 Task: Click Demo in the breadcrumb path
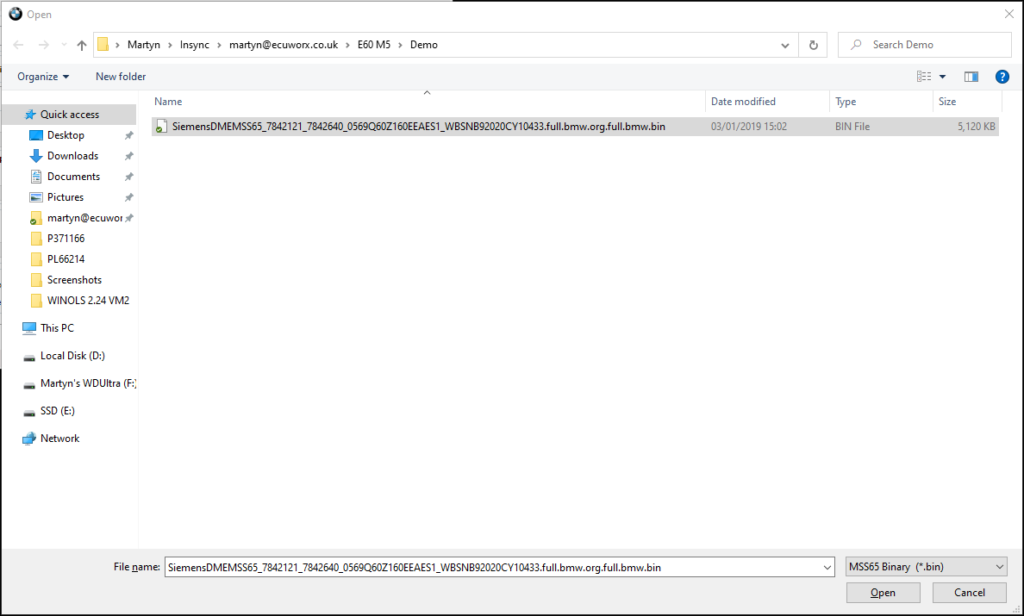click(424, 45)
